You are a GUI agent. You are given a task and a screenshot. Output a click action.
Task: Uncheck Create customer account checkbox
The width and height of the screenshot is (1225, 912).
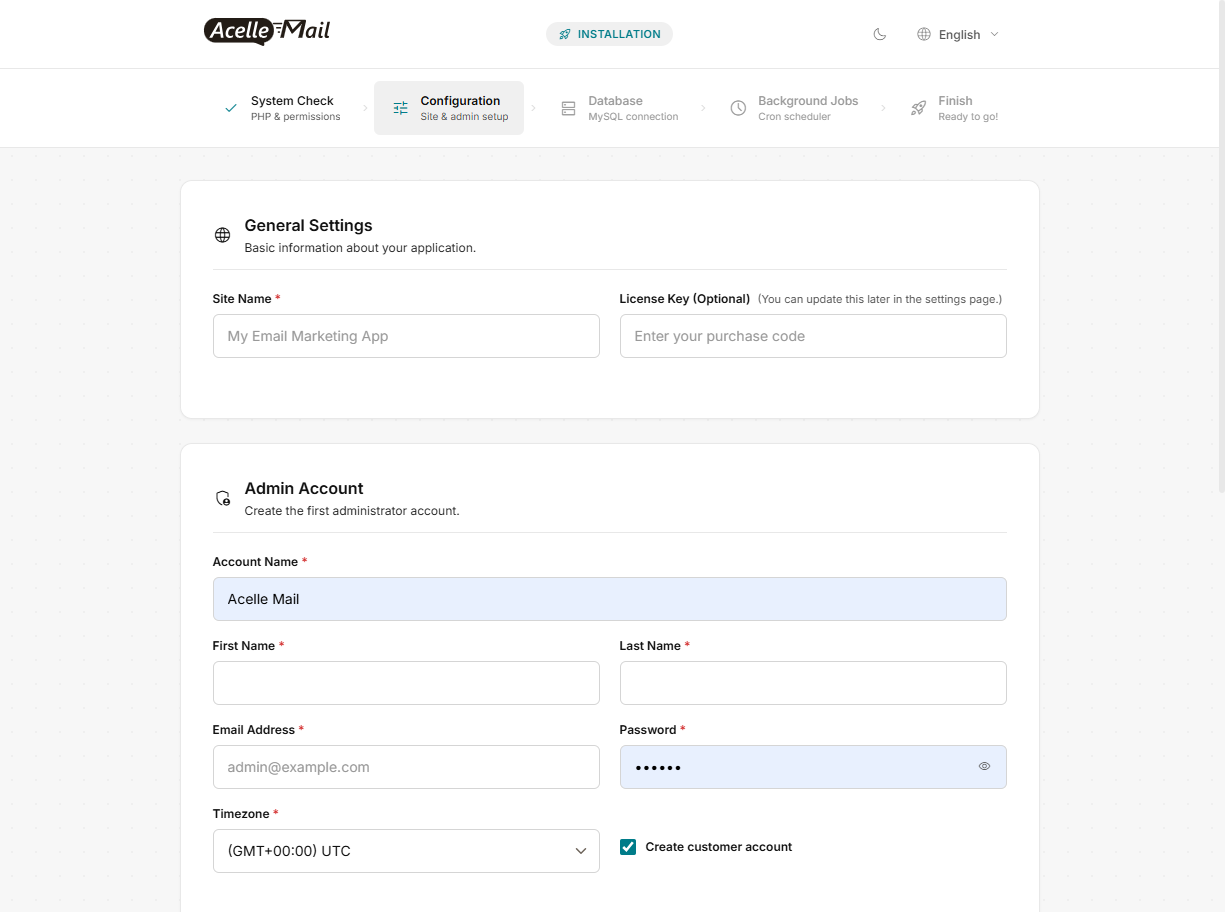point(628,847)
